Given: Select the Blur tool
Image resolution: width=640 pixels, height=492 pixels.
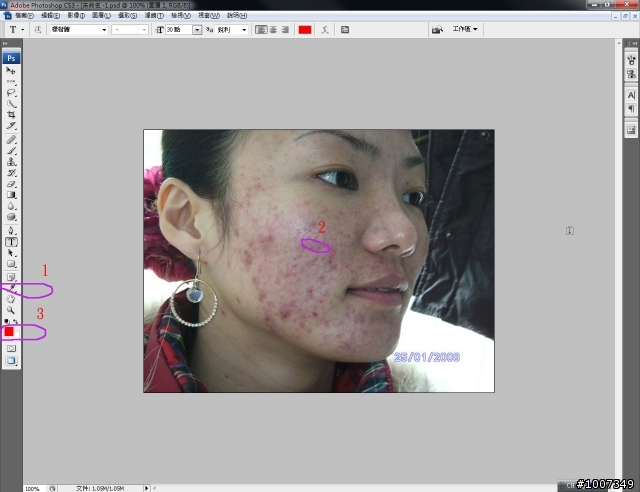Looking at the screenshot, I should click(x=11, y=206).
